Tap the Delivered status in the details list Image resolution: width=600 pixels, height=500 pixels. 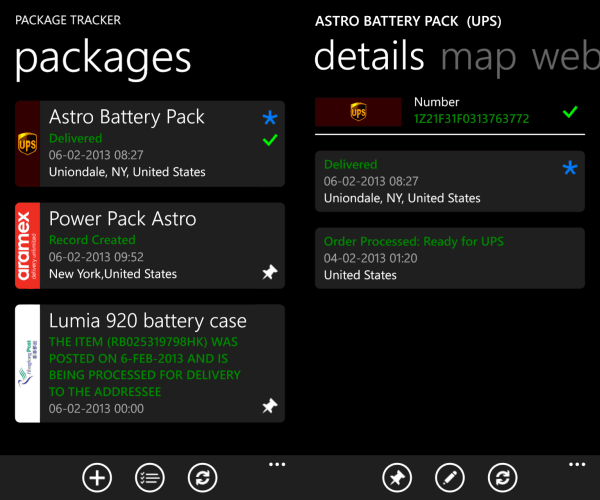[x=351, y=164]
